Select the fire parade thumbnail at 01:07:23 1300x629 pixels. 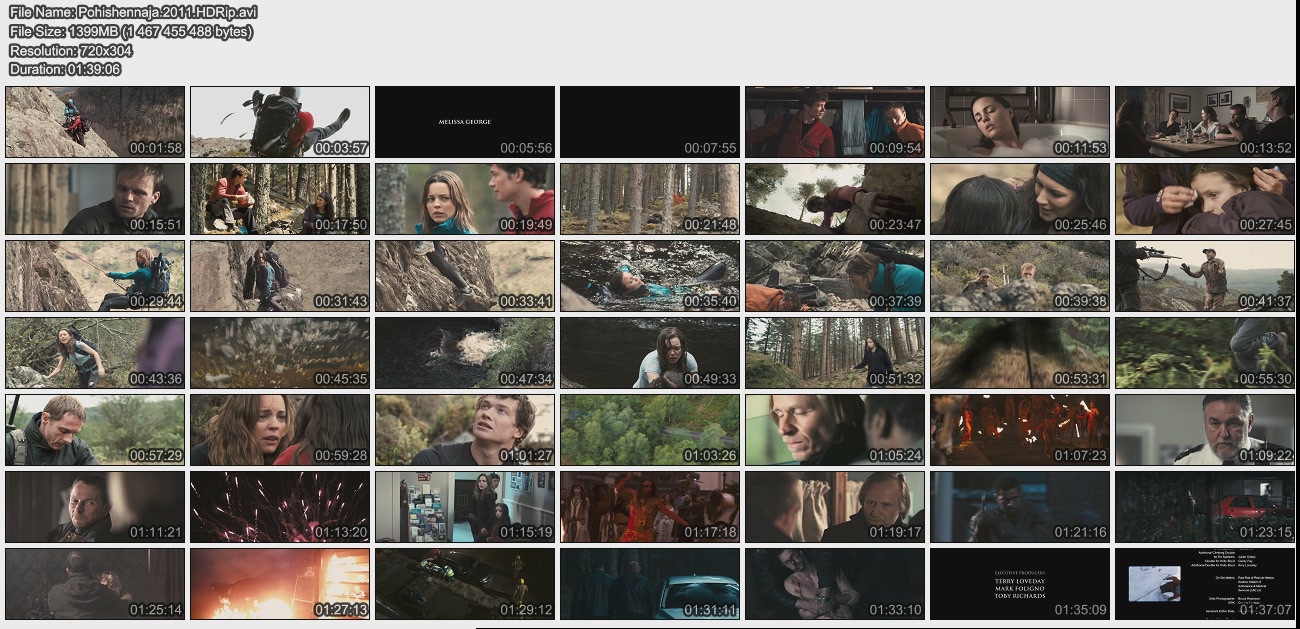coord(1020,430)
